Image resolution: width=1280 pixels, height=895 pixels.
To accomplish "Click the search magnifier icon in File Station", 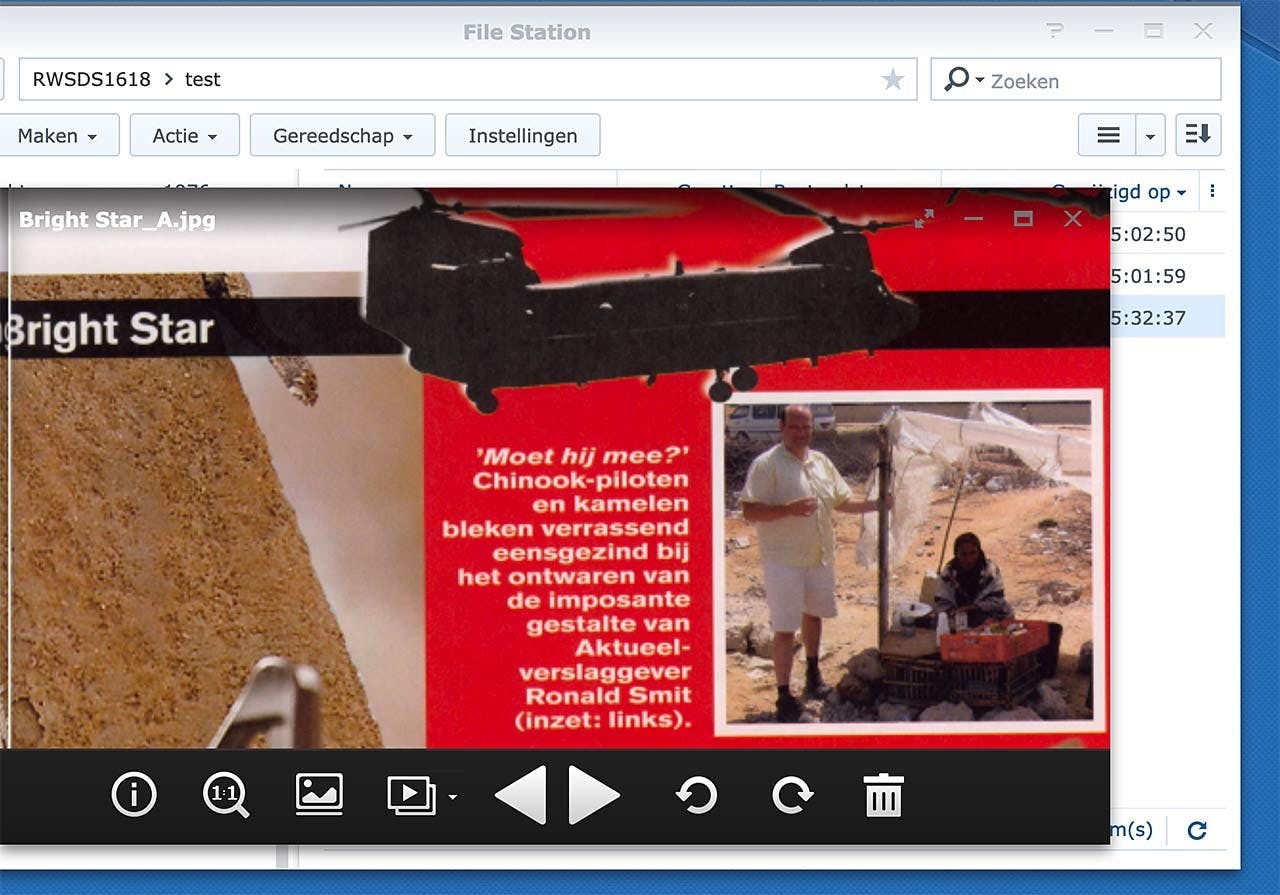I will pos(957,79).
